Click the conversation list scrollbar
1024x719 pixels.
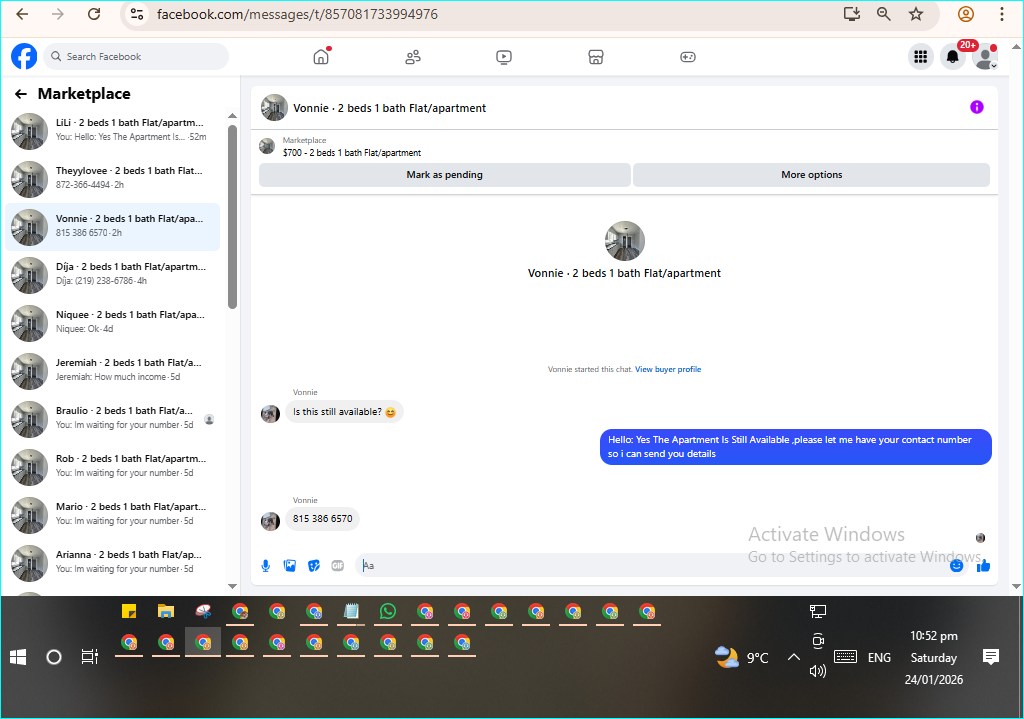232,216
